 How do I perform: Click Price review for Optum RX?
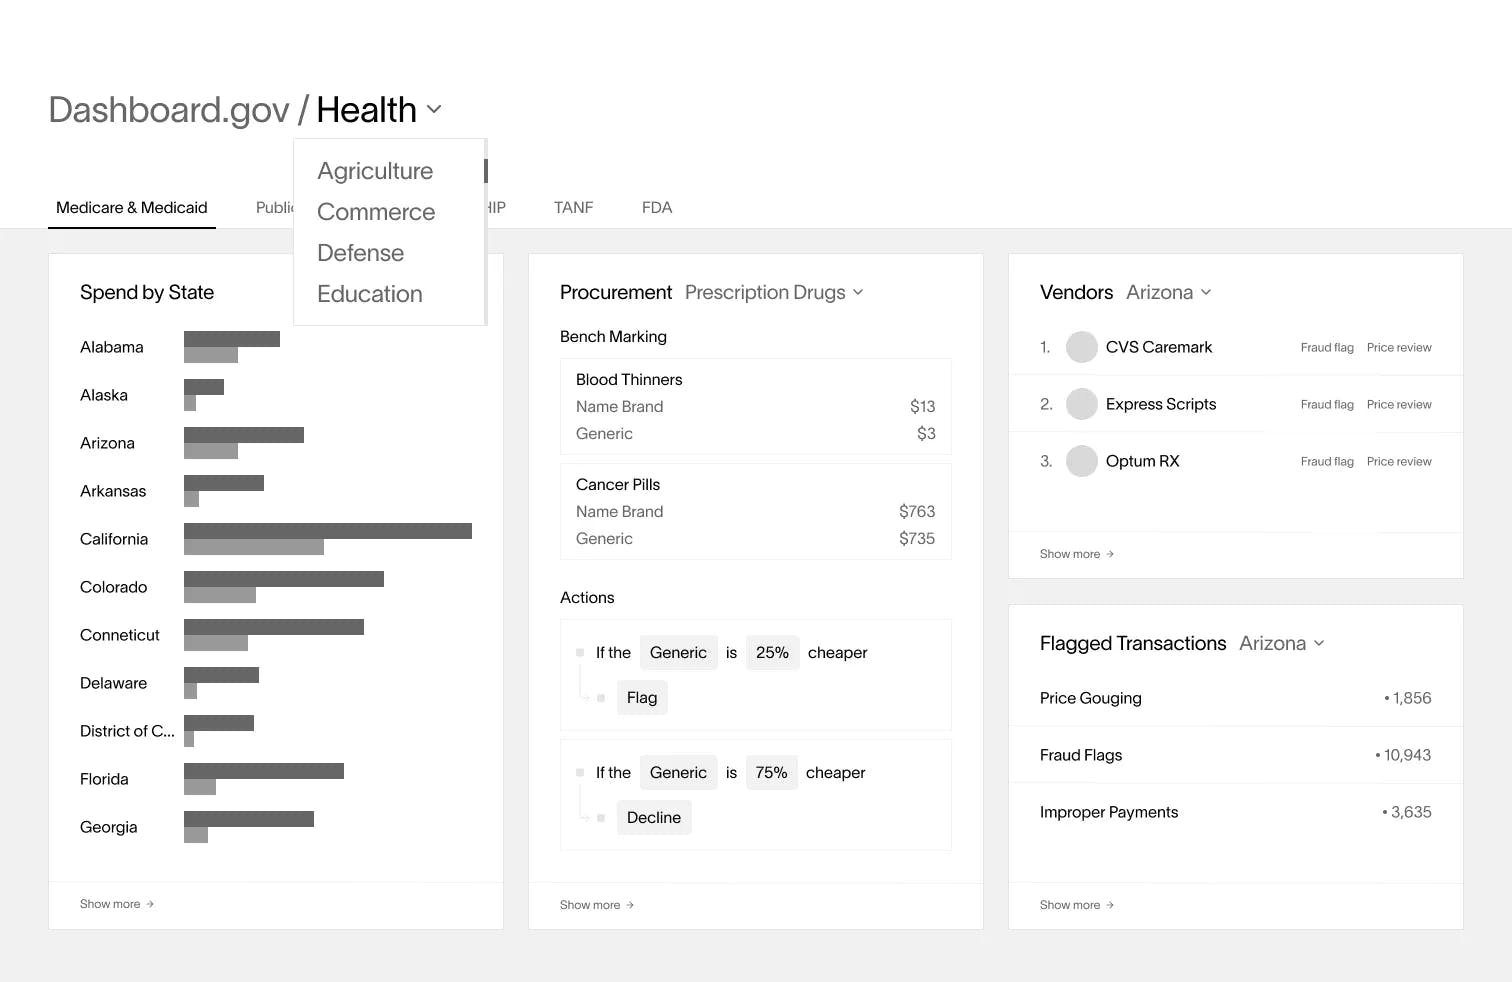(1399, 461)
